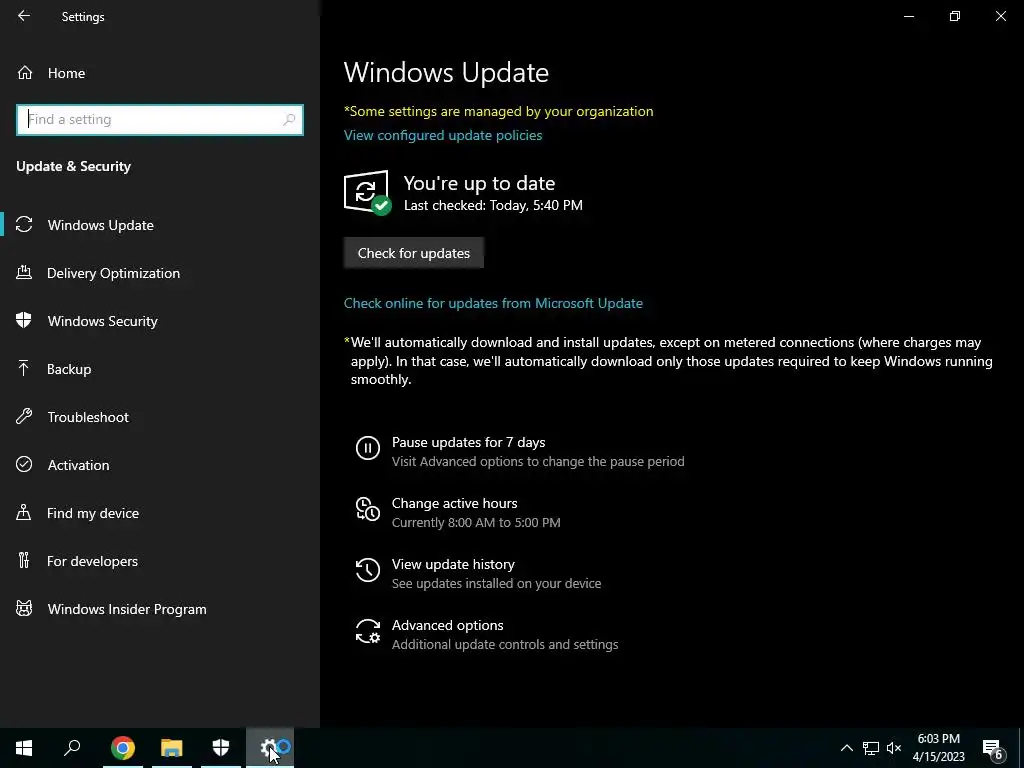Click the Advanced options gear-sync icon
This screenshot has height=768, width=1024.
point(368,632)
